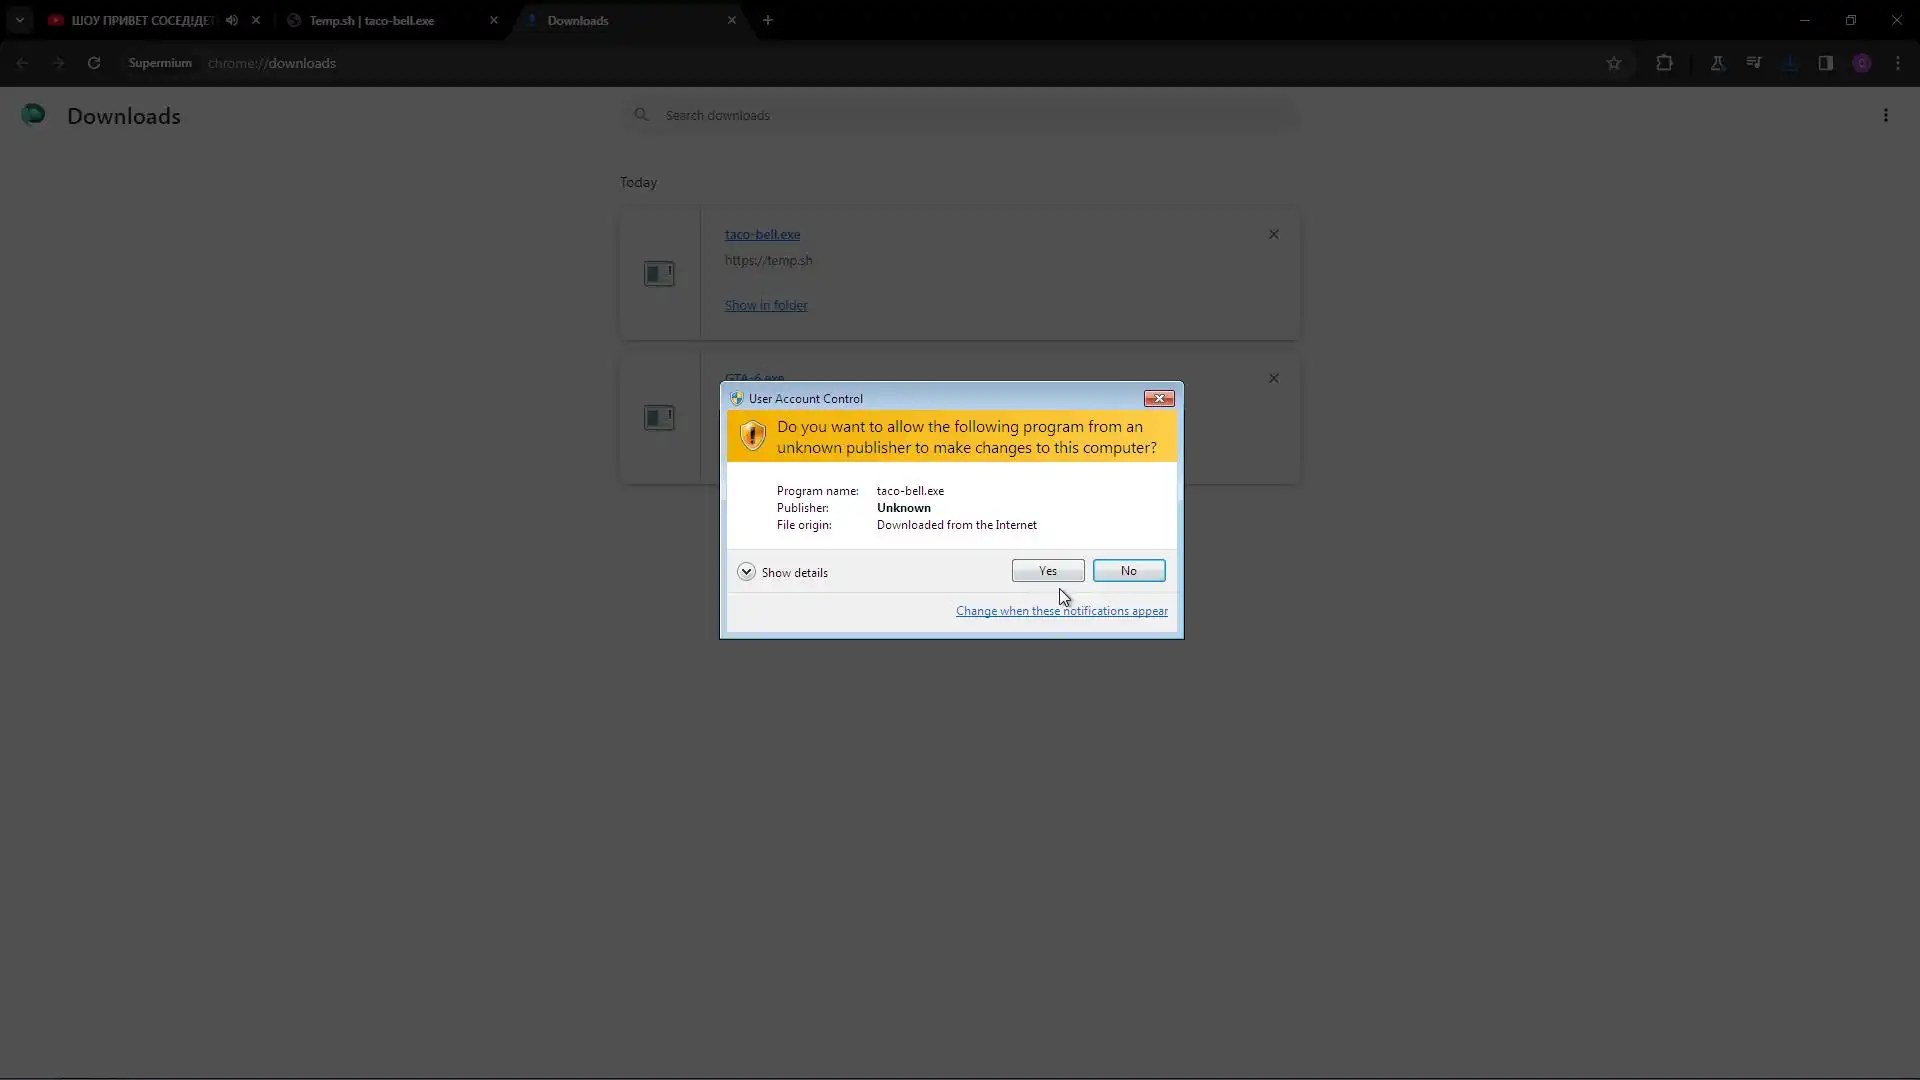Click Yes in User Account Control
The image size is (1920, 1080).
[x=1047, y=571]
